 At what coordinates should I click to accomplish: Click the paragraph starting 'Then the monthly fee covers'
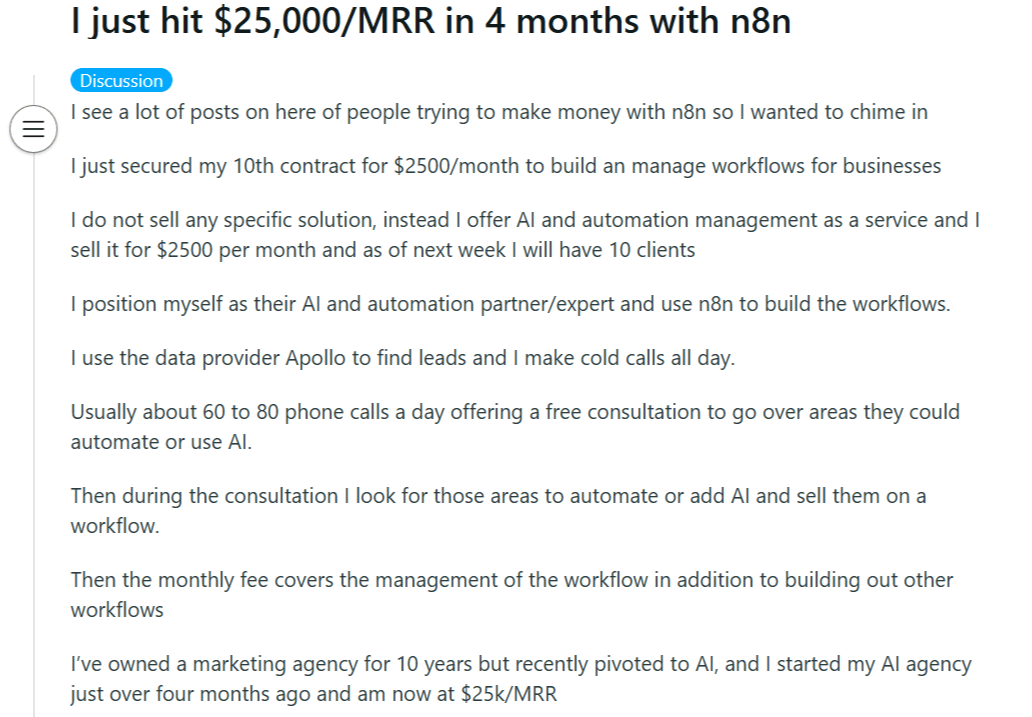[x=511, y=595]
